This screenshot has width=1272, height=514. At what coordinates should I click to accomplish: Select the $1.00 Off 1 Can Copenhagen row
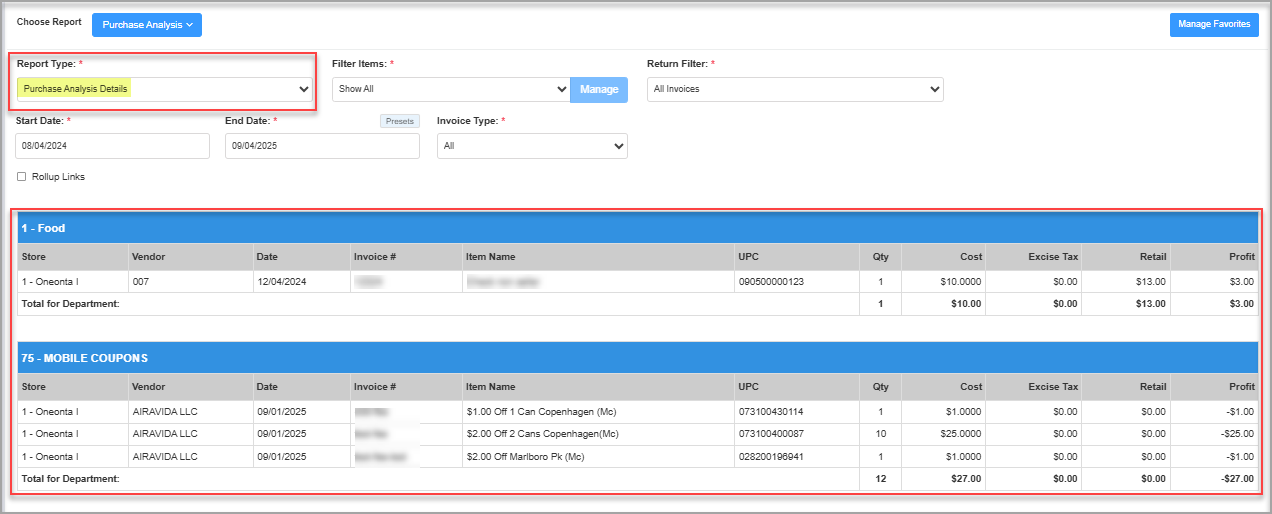[539, 412]
